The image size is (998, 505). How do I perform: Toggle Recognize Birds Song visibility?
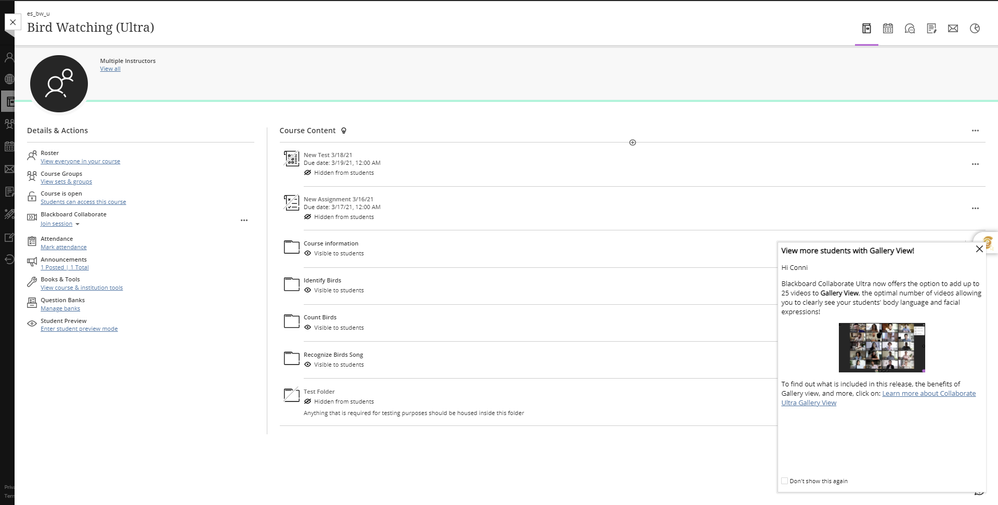pos(334,365)
